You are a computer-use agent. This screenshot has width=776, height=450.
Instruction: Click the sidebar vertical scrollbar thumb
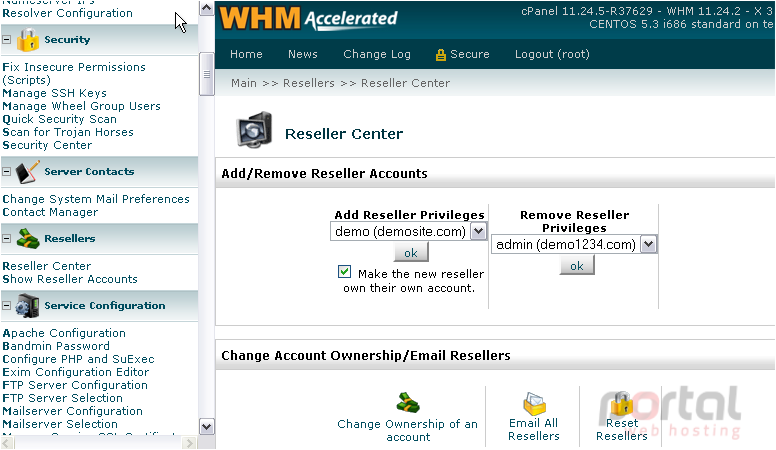(206, 74)
